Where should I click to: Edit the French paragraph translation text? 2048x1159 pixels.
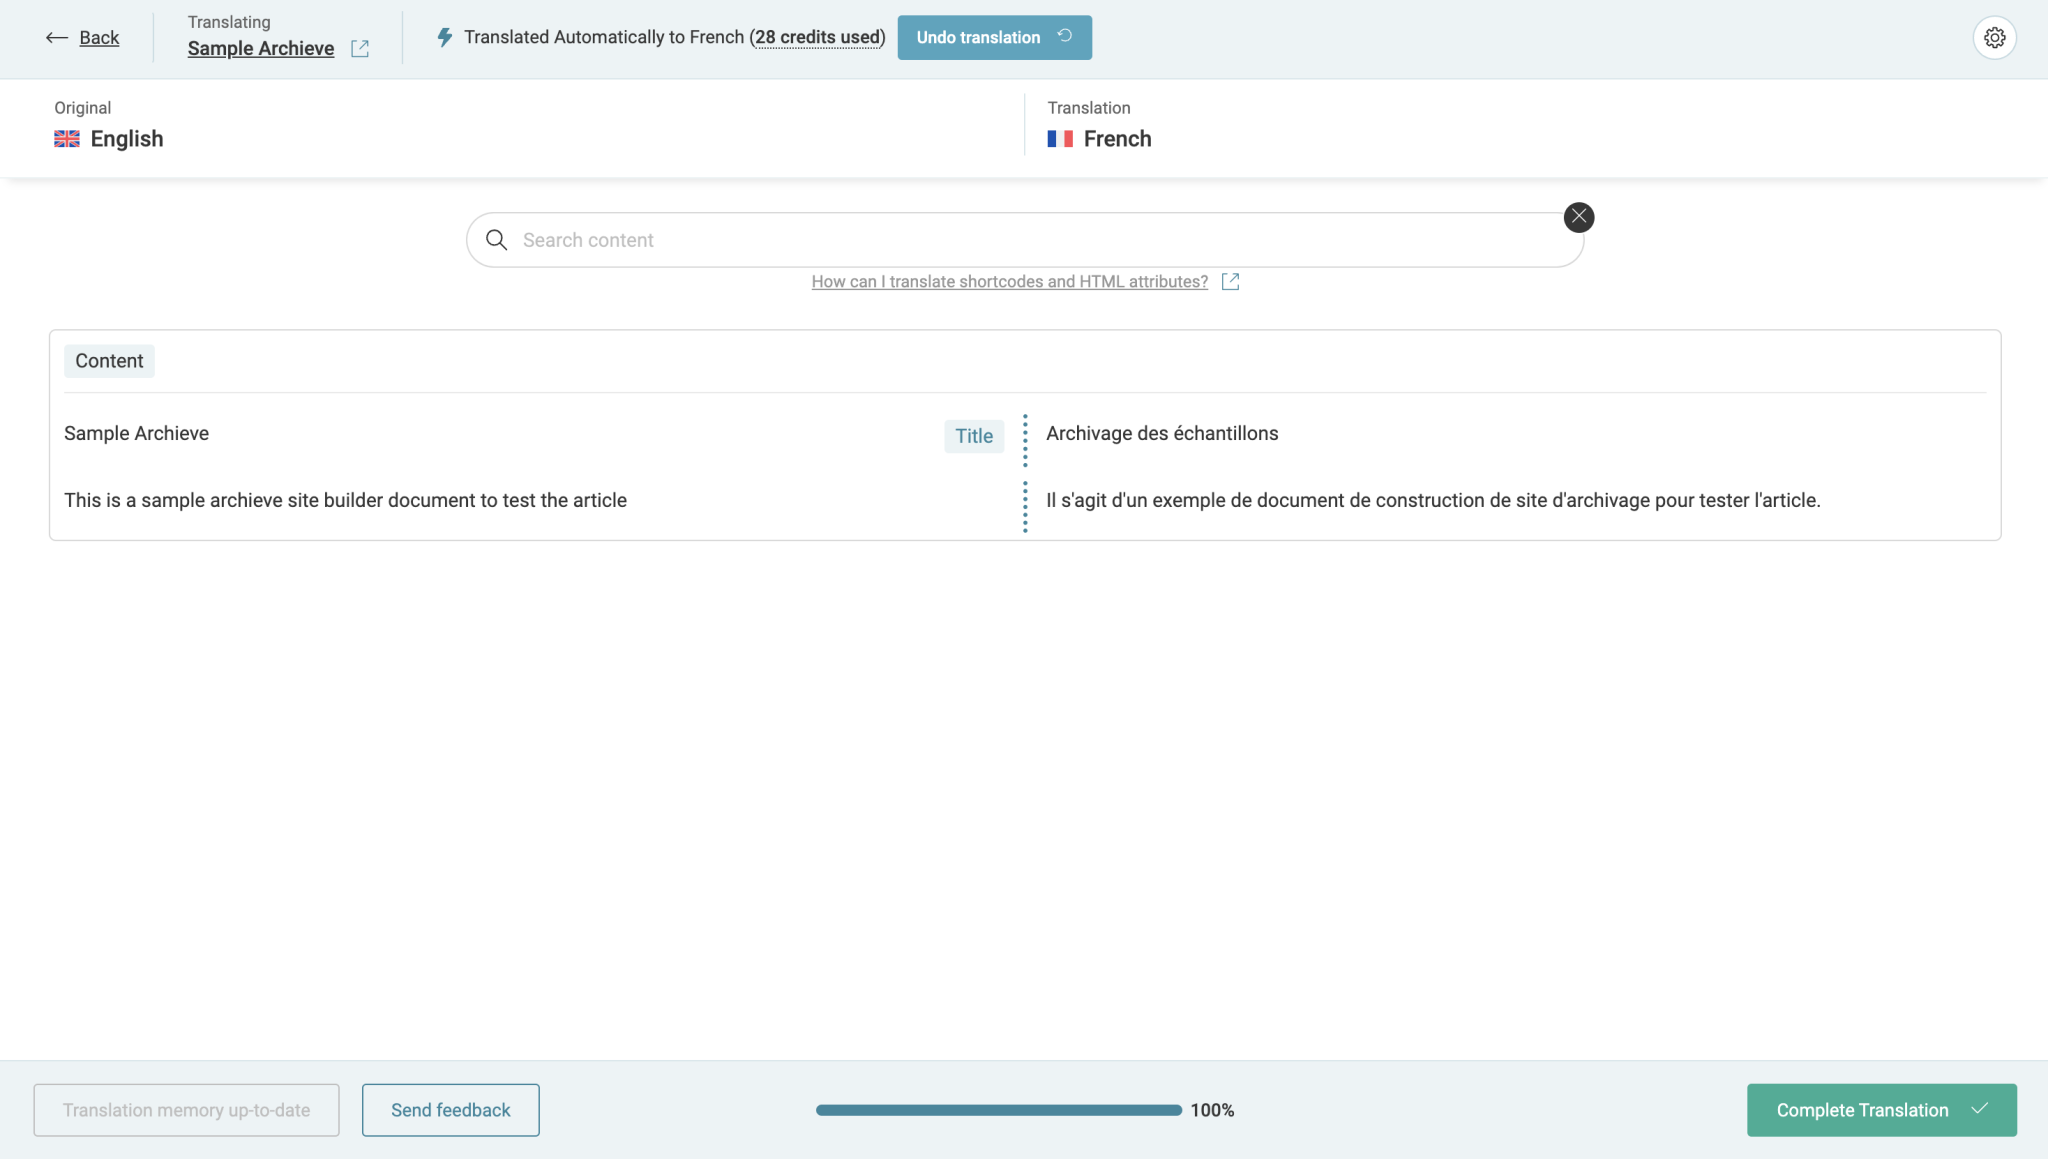pyautogui.click(x=1432, y=500)
